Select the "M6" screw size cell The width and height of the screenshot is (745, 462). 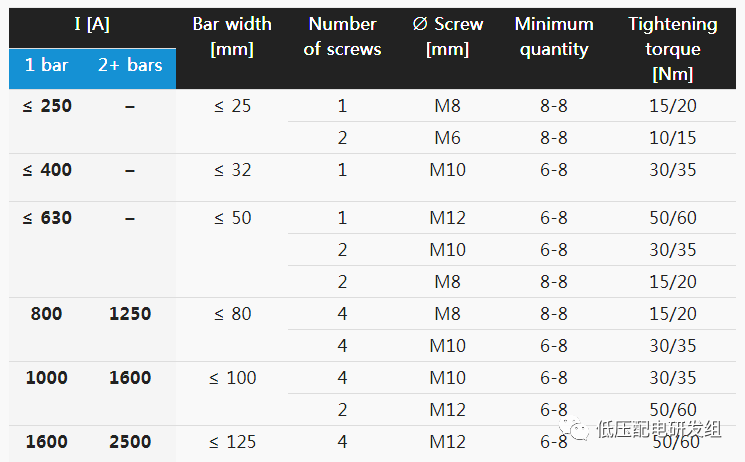447,138
